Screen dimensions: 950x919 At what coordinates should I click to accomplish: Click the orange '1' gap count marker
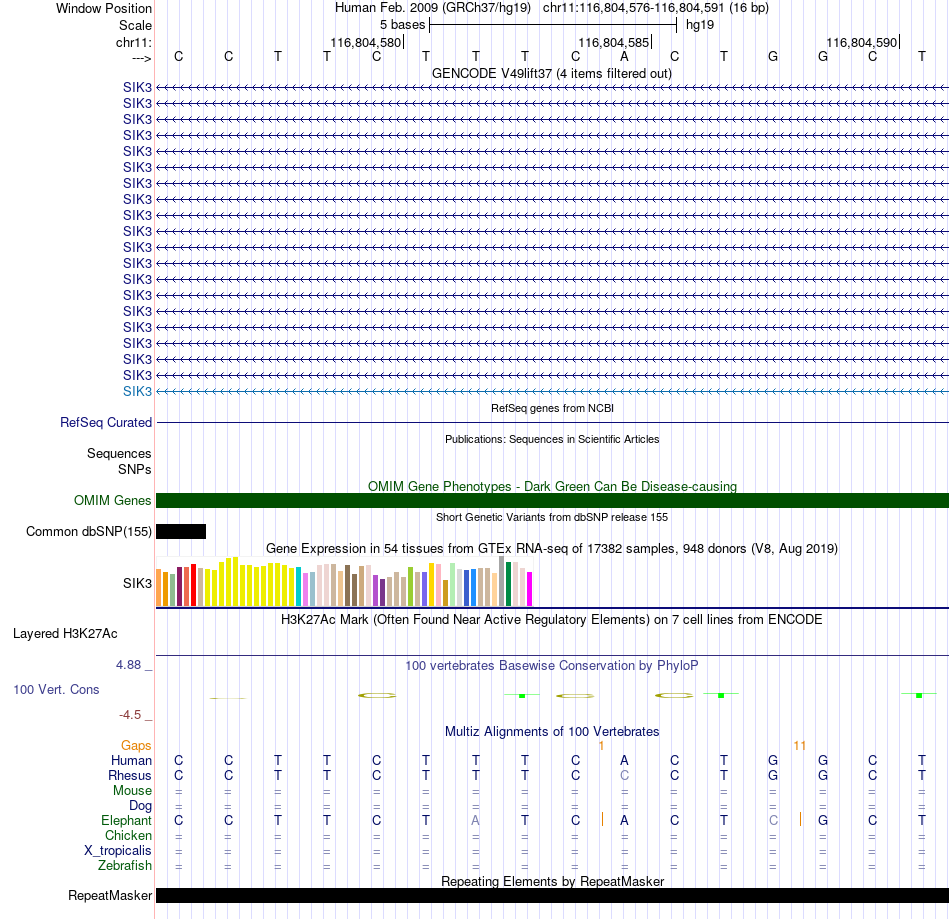click(x=601, y=746)
